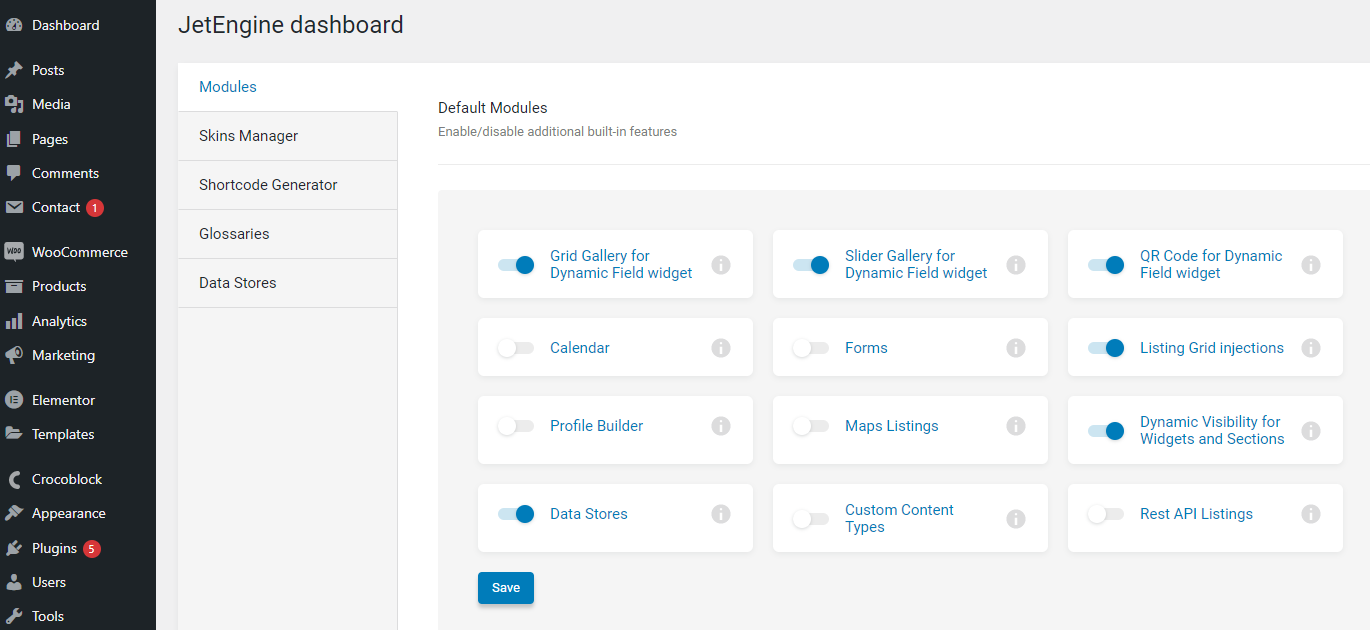The width and height of the screenshot is (1370, 630).
Task: Click the JetEngine dashboard heading
Action: (291, 25)
